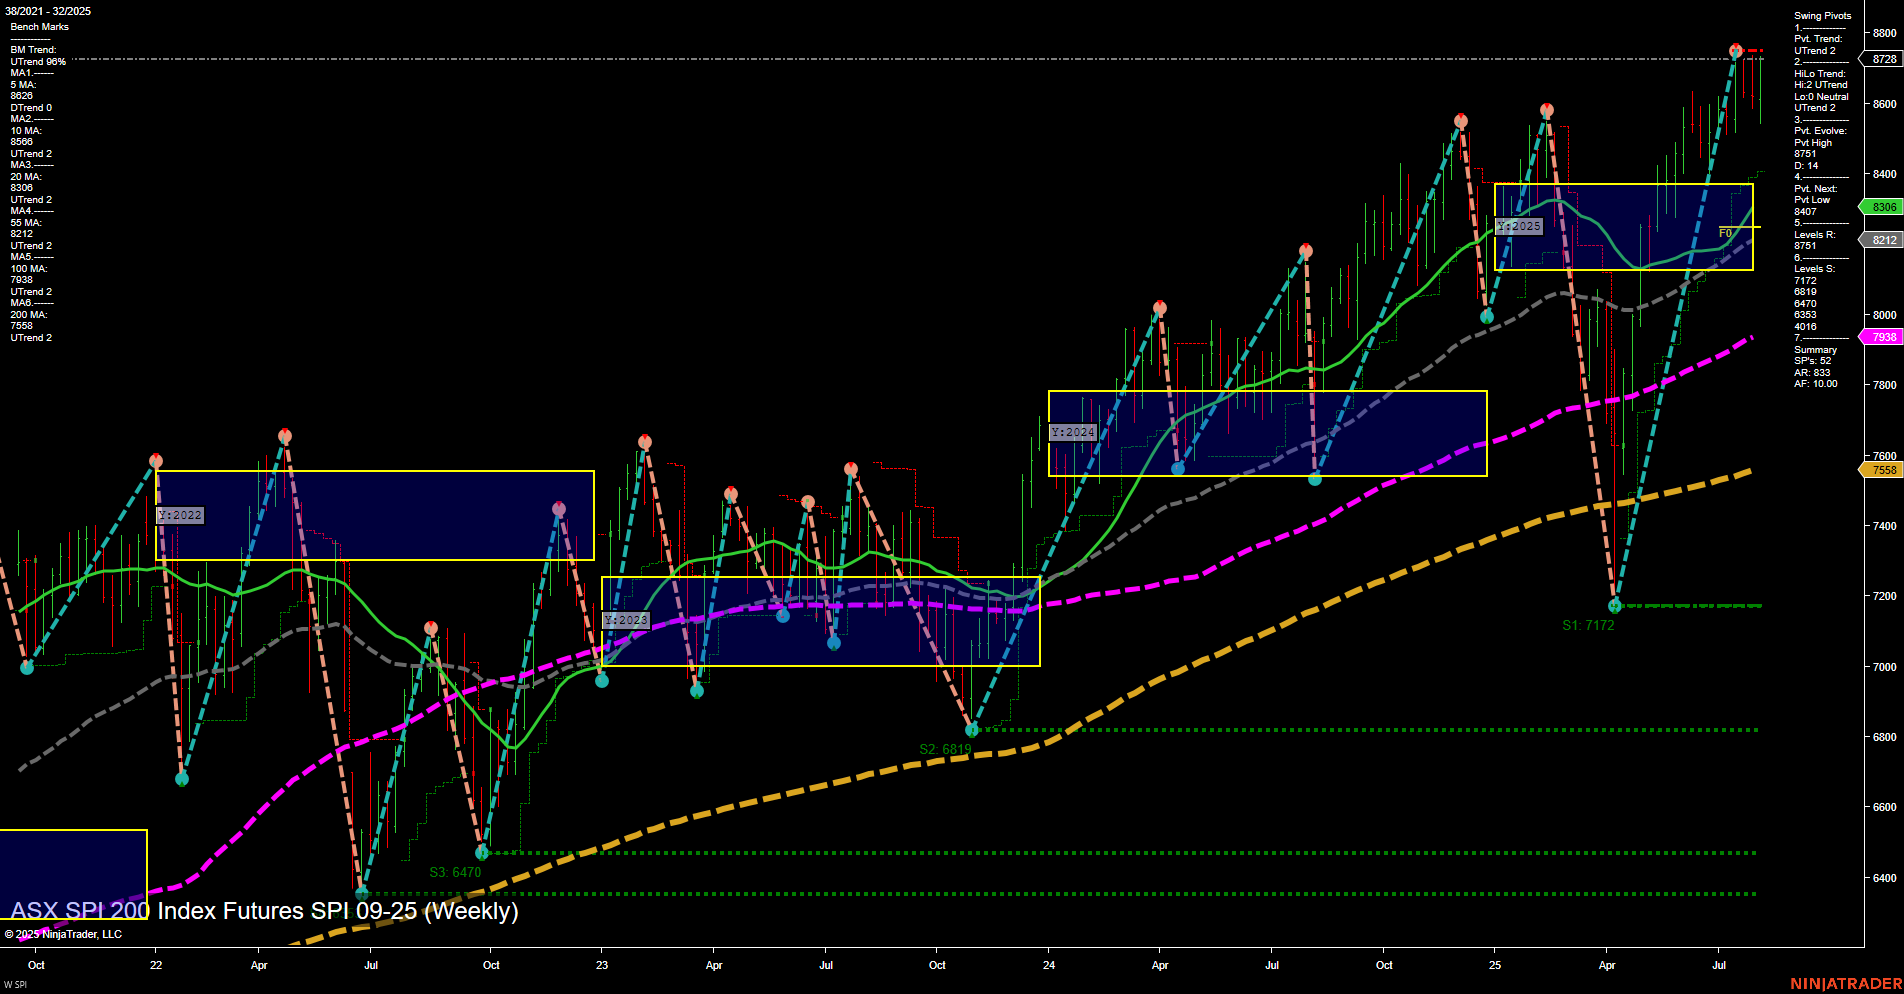Open the Y:2023 yellow range box label
This screenshot has height=994, width=1904.
click(x=627, y=618)
